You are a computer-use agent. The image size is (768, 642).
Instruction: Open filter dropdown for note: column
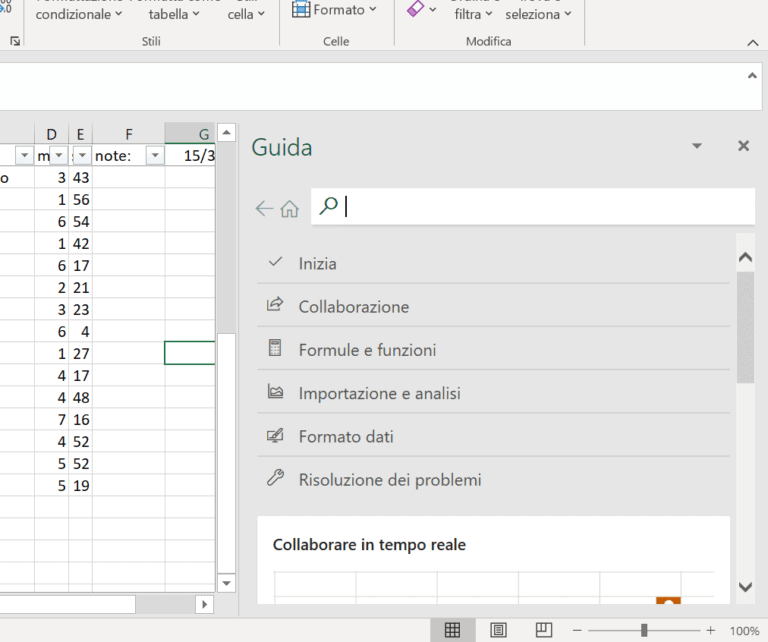point(155,156)
